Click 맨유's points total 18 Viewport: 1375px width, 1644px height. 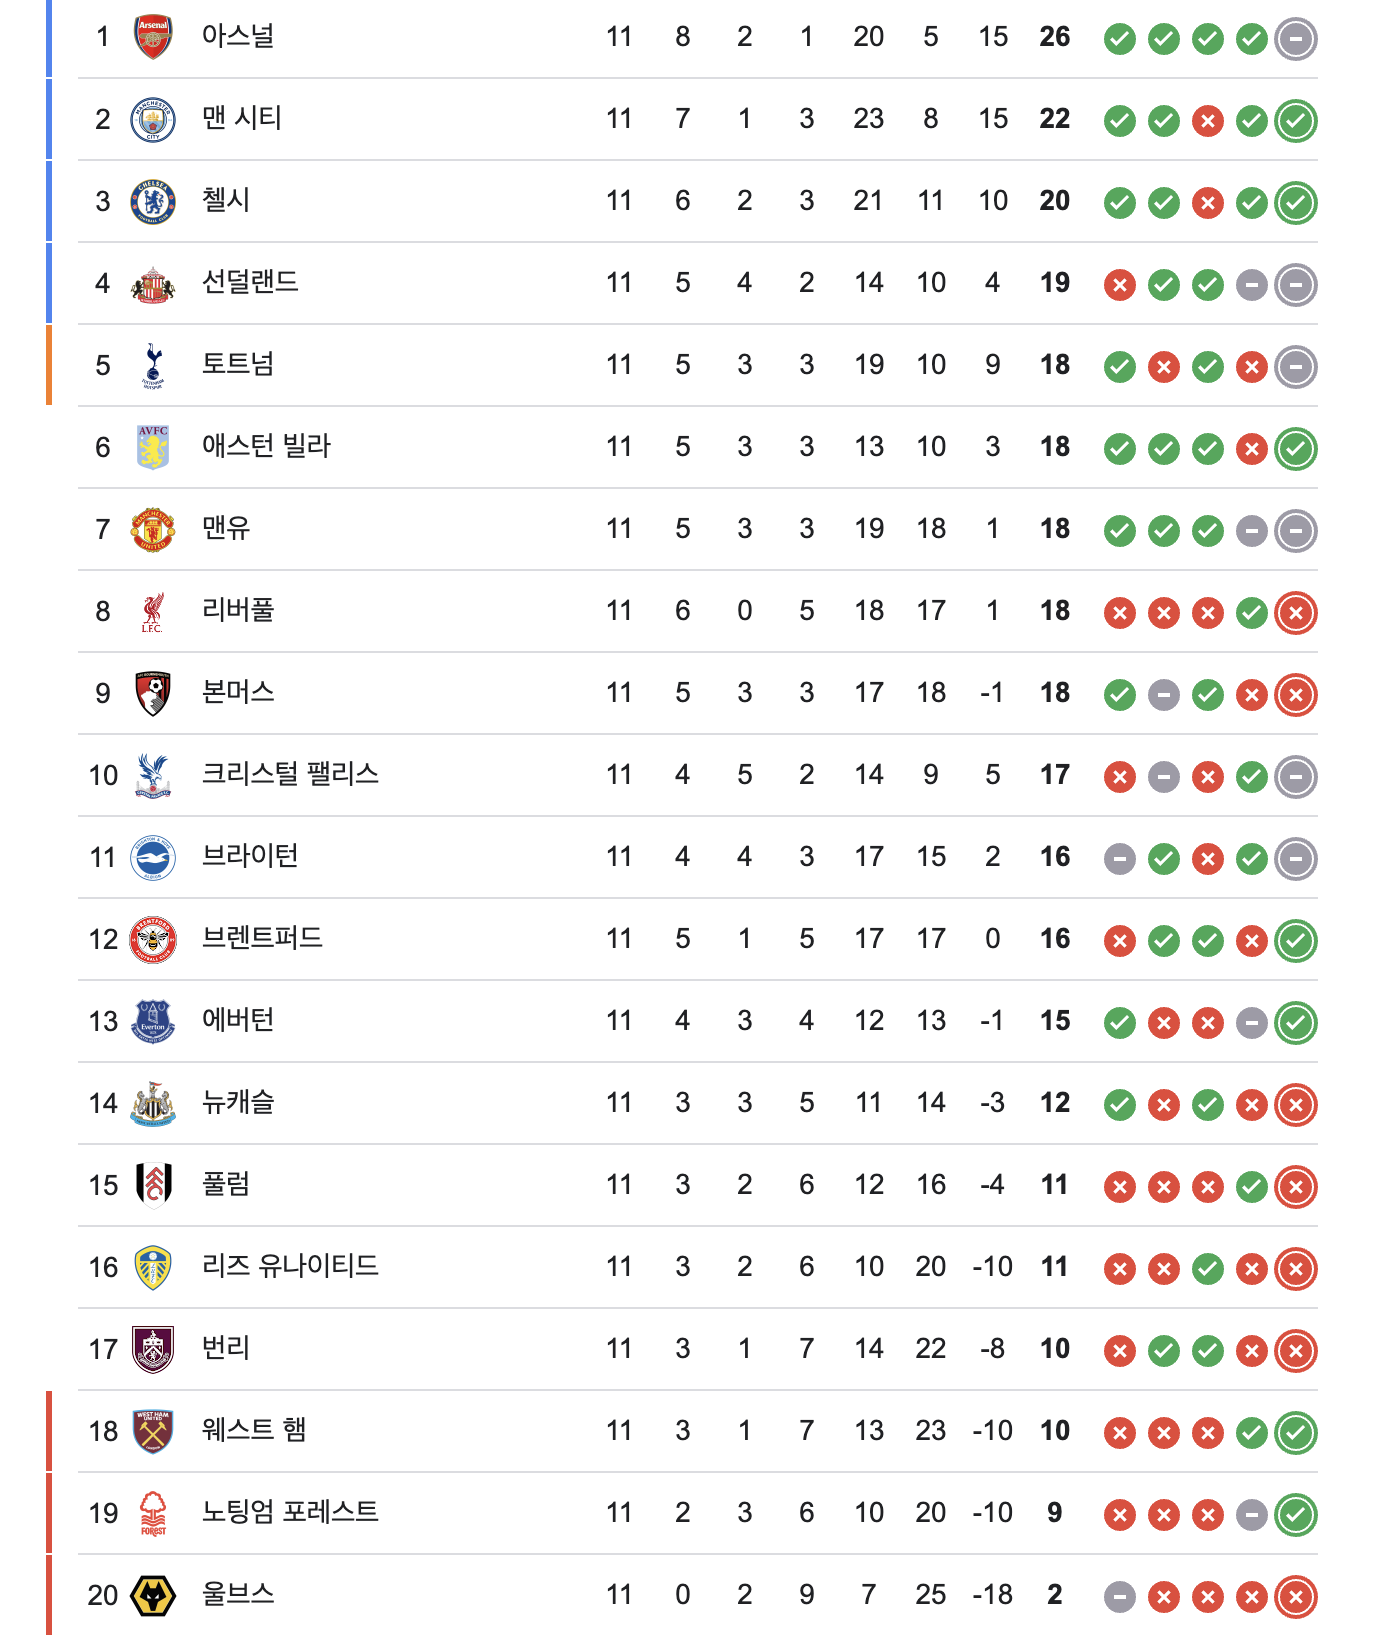tap(1054, 529)
